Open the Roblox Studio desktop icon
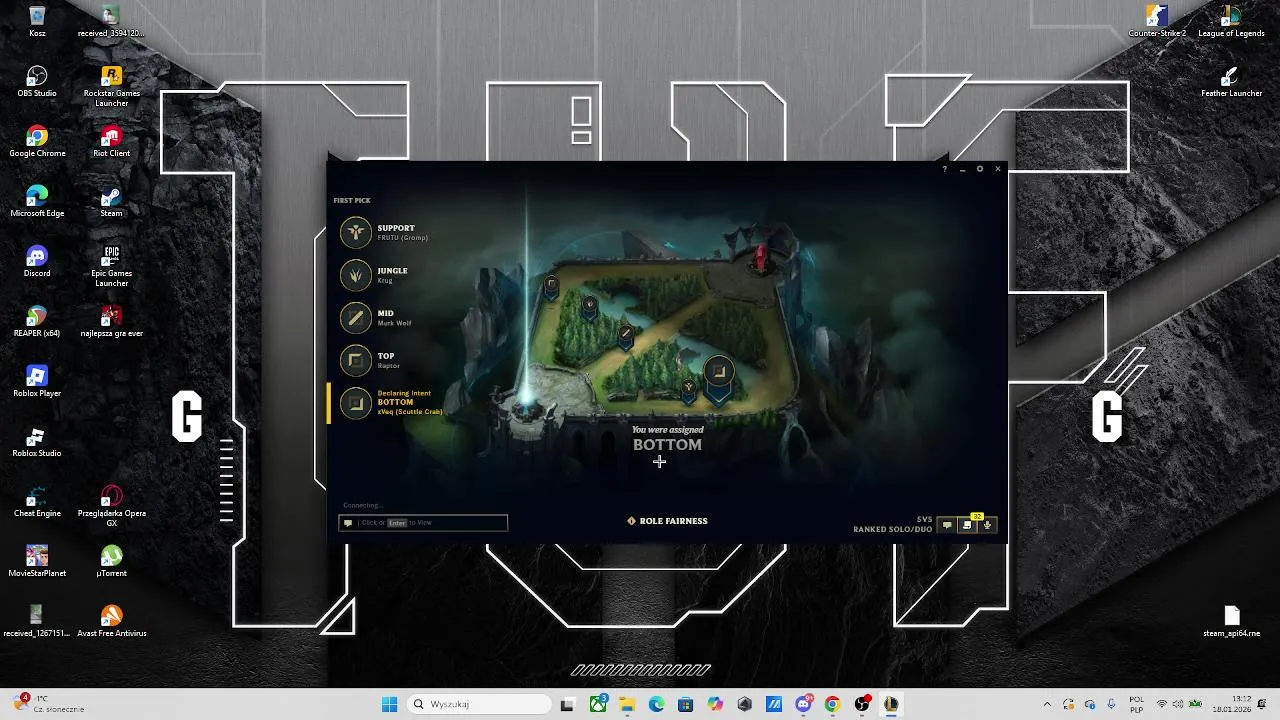Viewport: 1280px width, 720px height. pyautogui.click(x=37, y=442)
